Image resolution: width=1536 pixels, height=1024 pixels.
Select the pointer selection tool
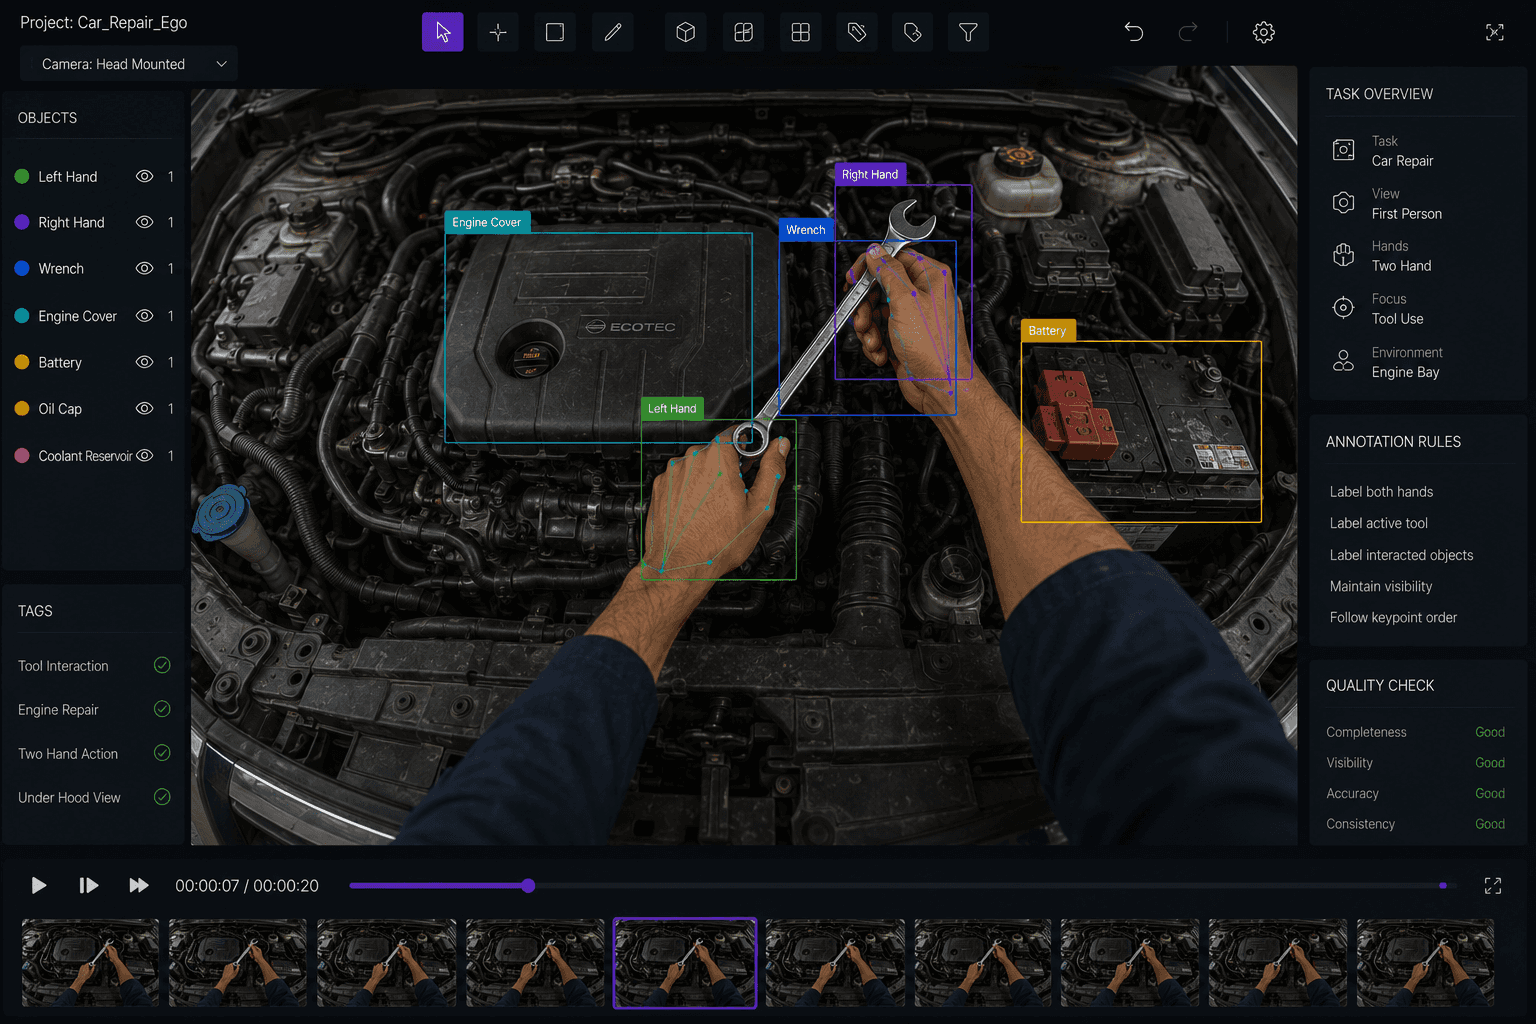pos(442,32)
